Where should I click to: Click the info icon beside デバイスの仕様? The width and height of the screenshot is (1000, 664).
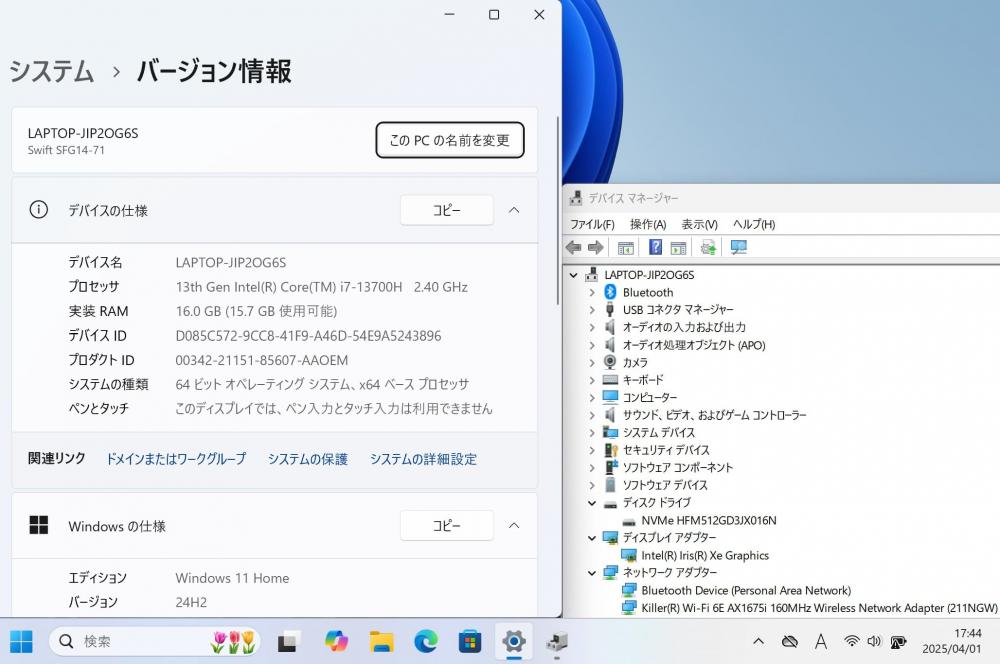38,209
